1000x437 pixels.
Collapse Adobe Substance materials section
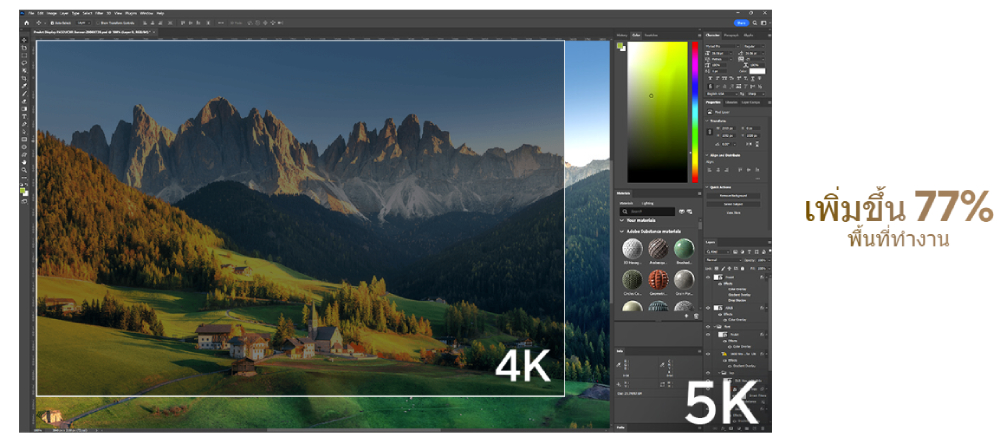(x=622, y=232)
